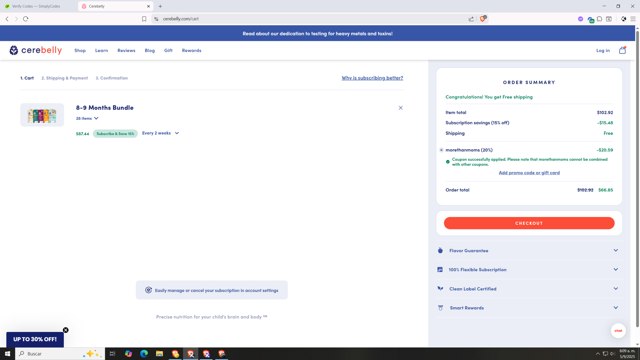
Task: Click the 8-9 Months Bundle title
Action: [104, 108]
